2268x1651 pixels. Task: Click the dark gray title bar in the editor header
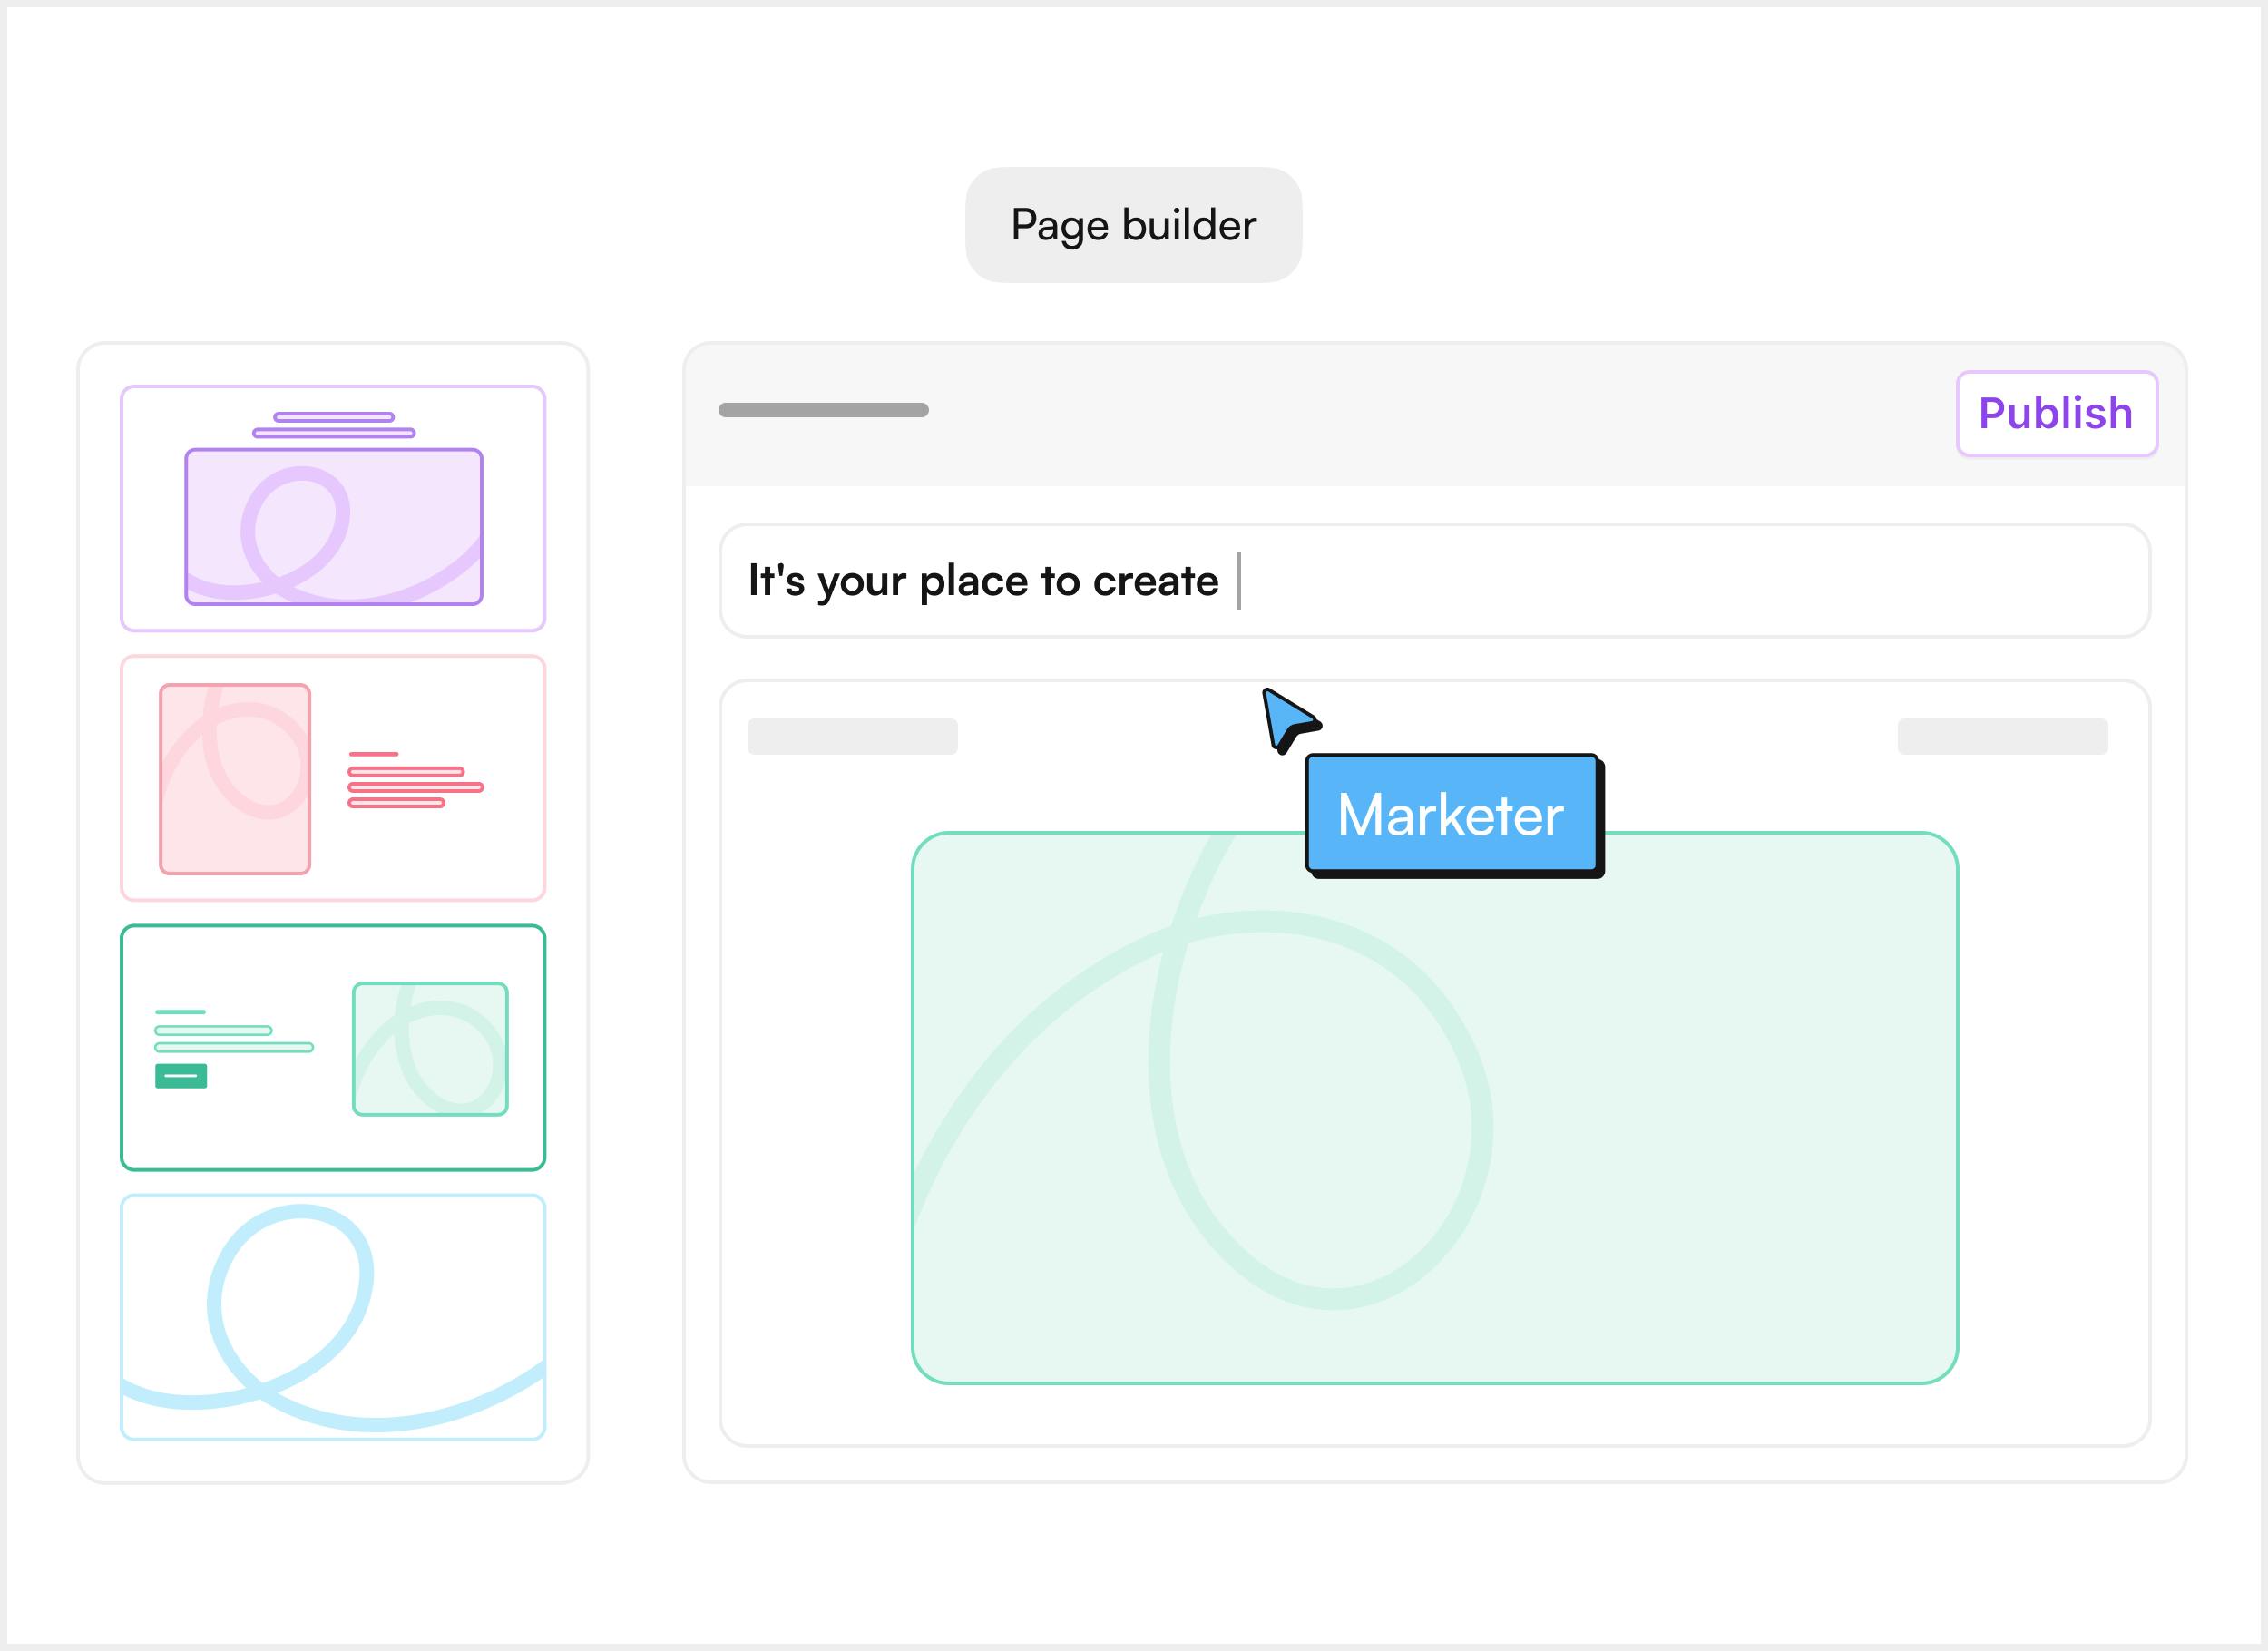(823, 410)
